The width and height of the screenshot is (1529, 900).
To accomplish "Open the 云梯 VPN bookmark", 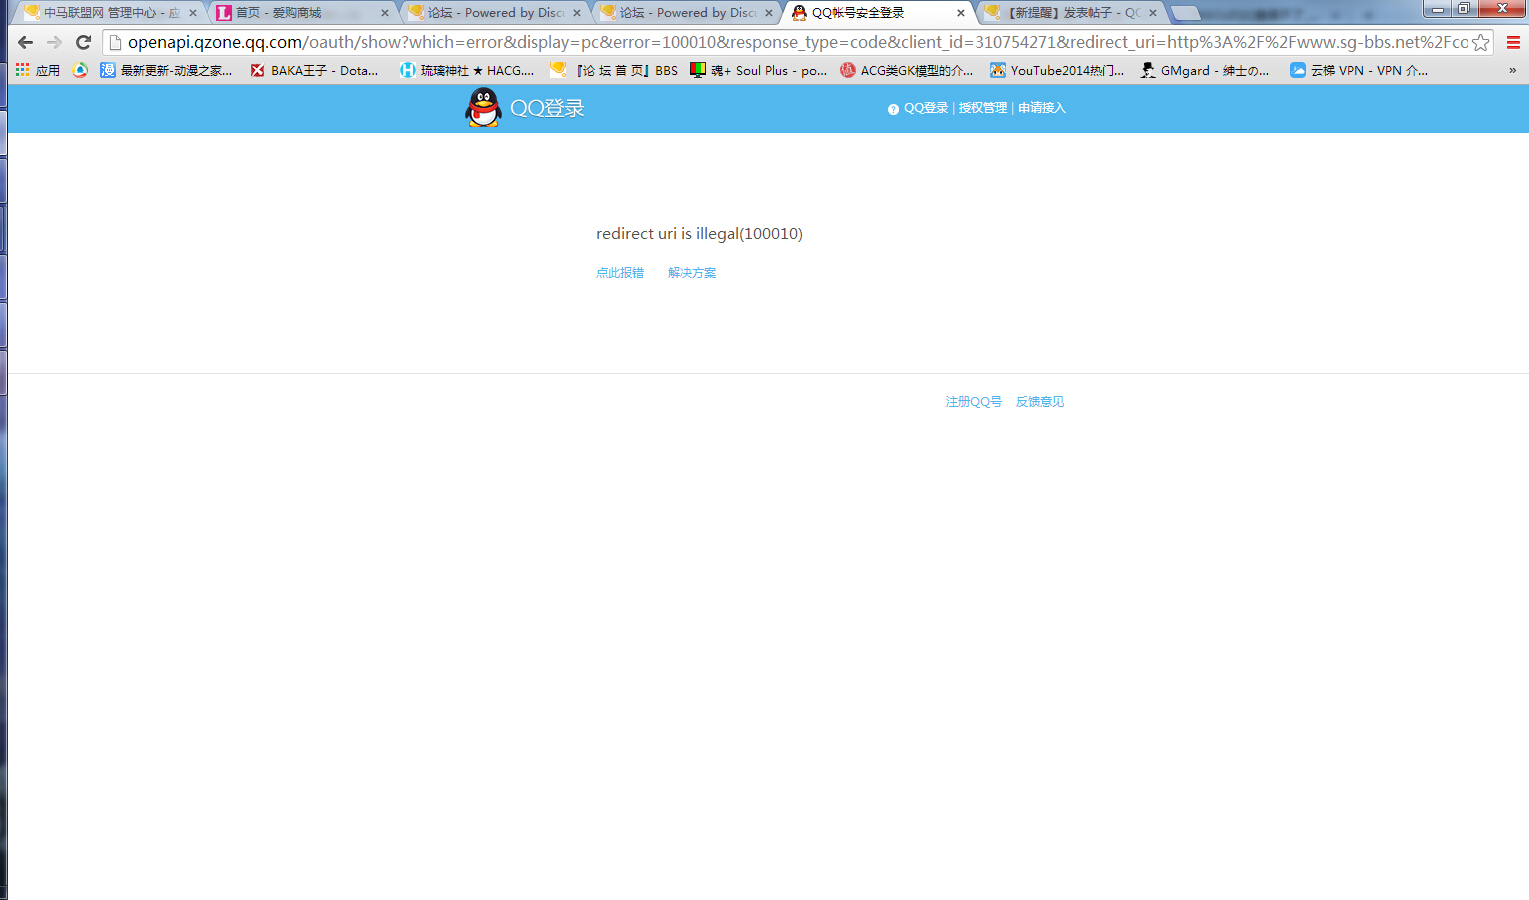I will click(1359, 71).
